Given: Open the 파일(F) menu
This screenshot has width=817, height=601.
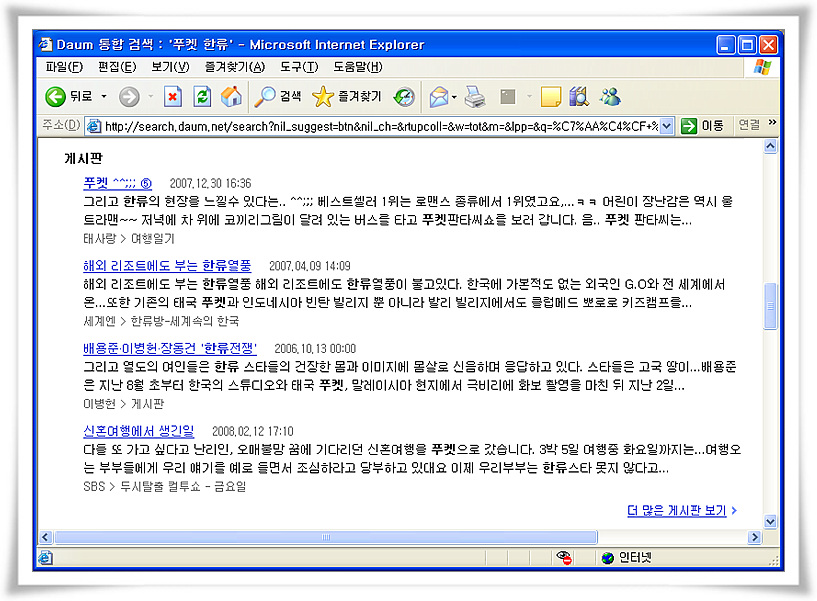Looking at the screenshot, I should [x=64, y=67].
